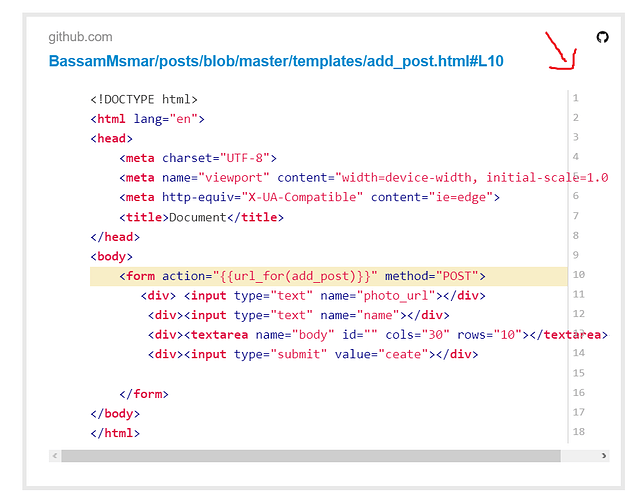Click the meta charset="UTF-8" line
The width and height of the screenshot is (634, 500).
point(198,158)
